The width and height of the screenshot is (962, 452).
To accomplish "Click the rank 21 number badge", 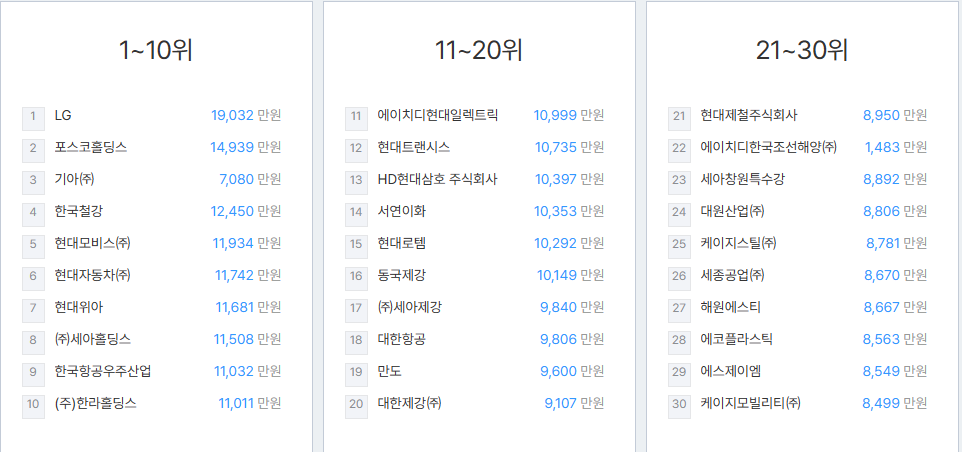I will [x=679, y=119].
